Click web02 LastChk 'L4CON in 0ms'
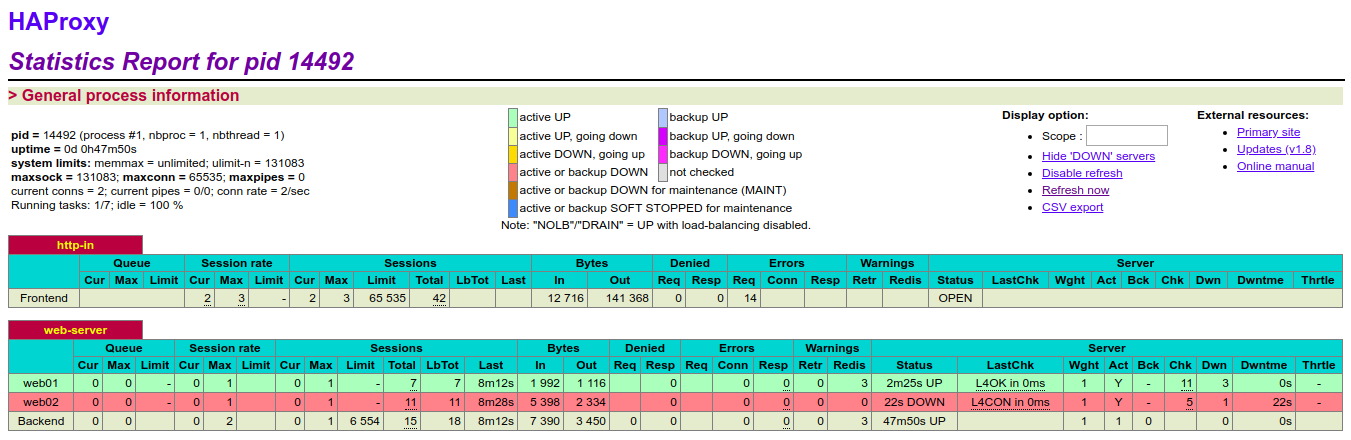Viewport: 1351px width, 440px height. click(x=1010, y=402)
